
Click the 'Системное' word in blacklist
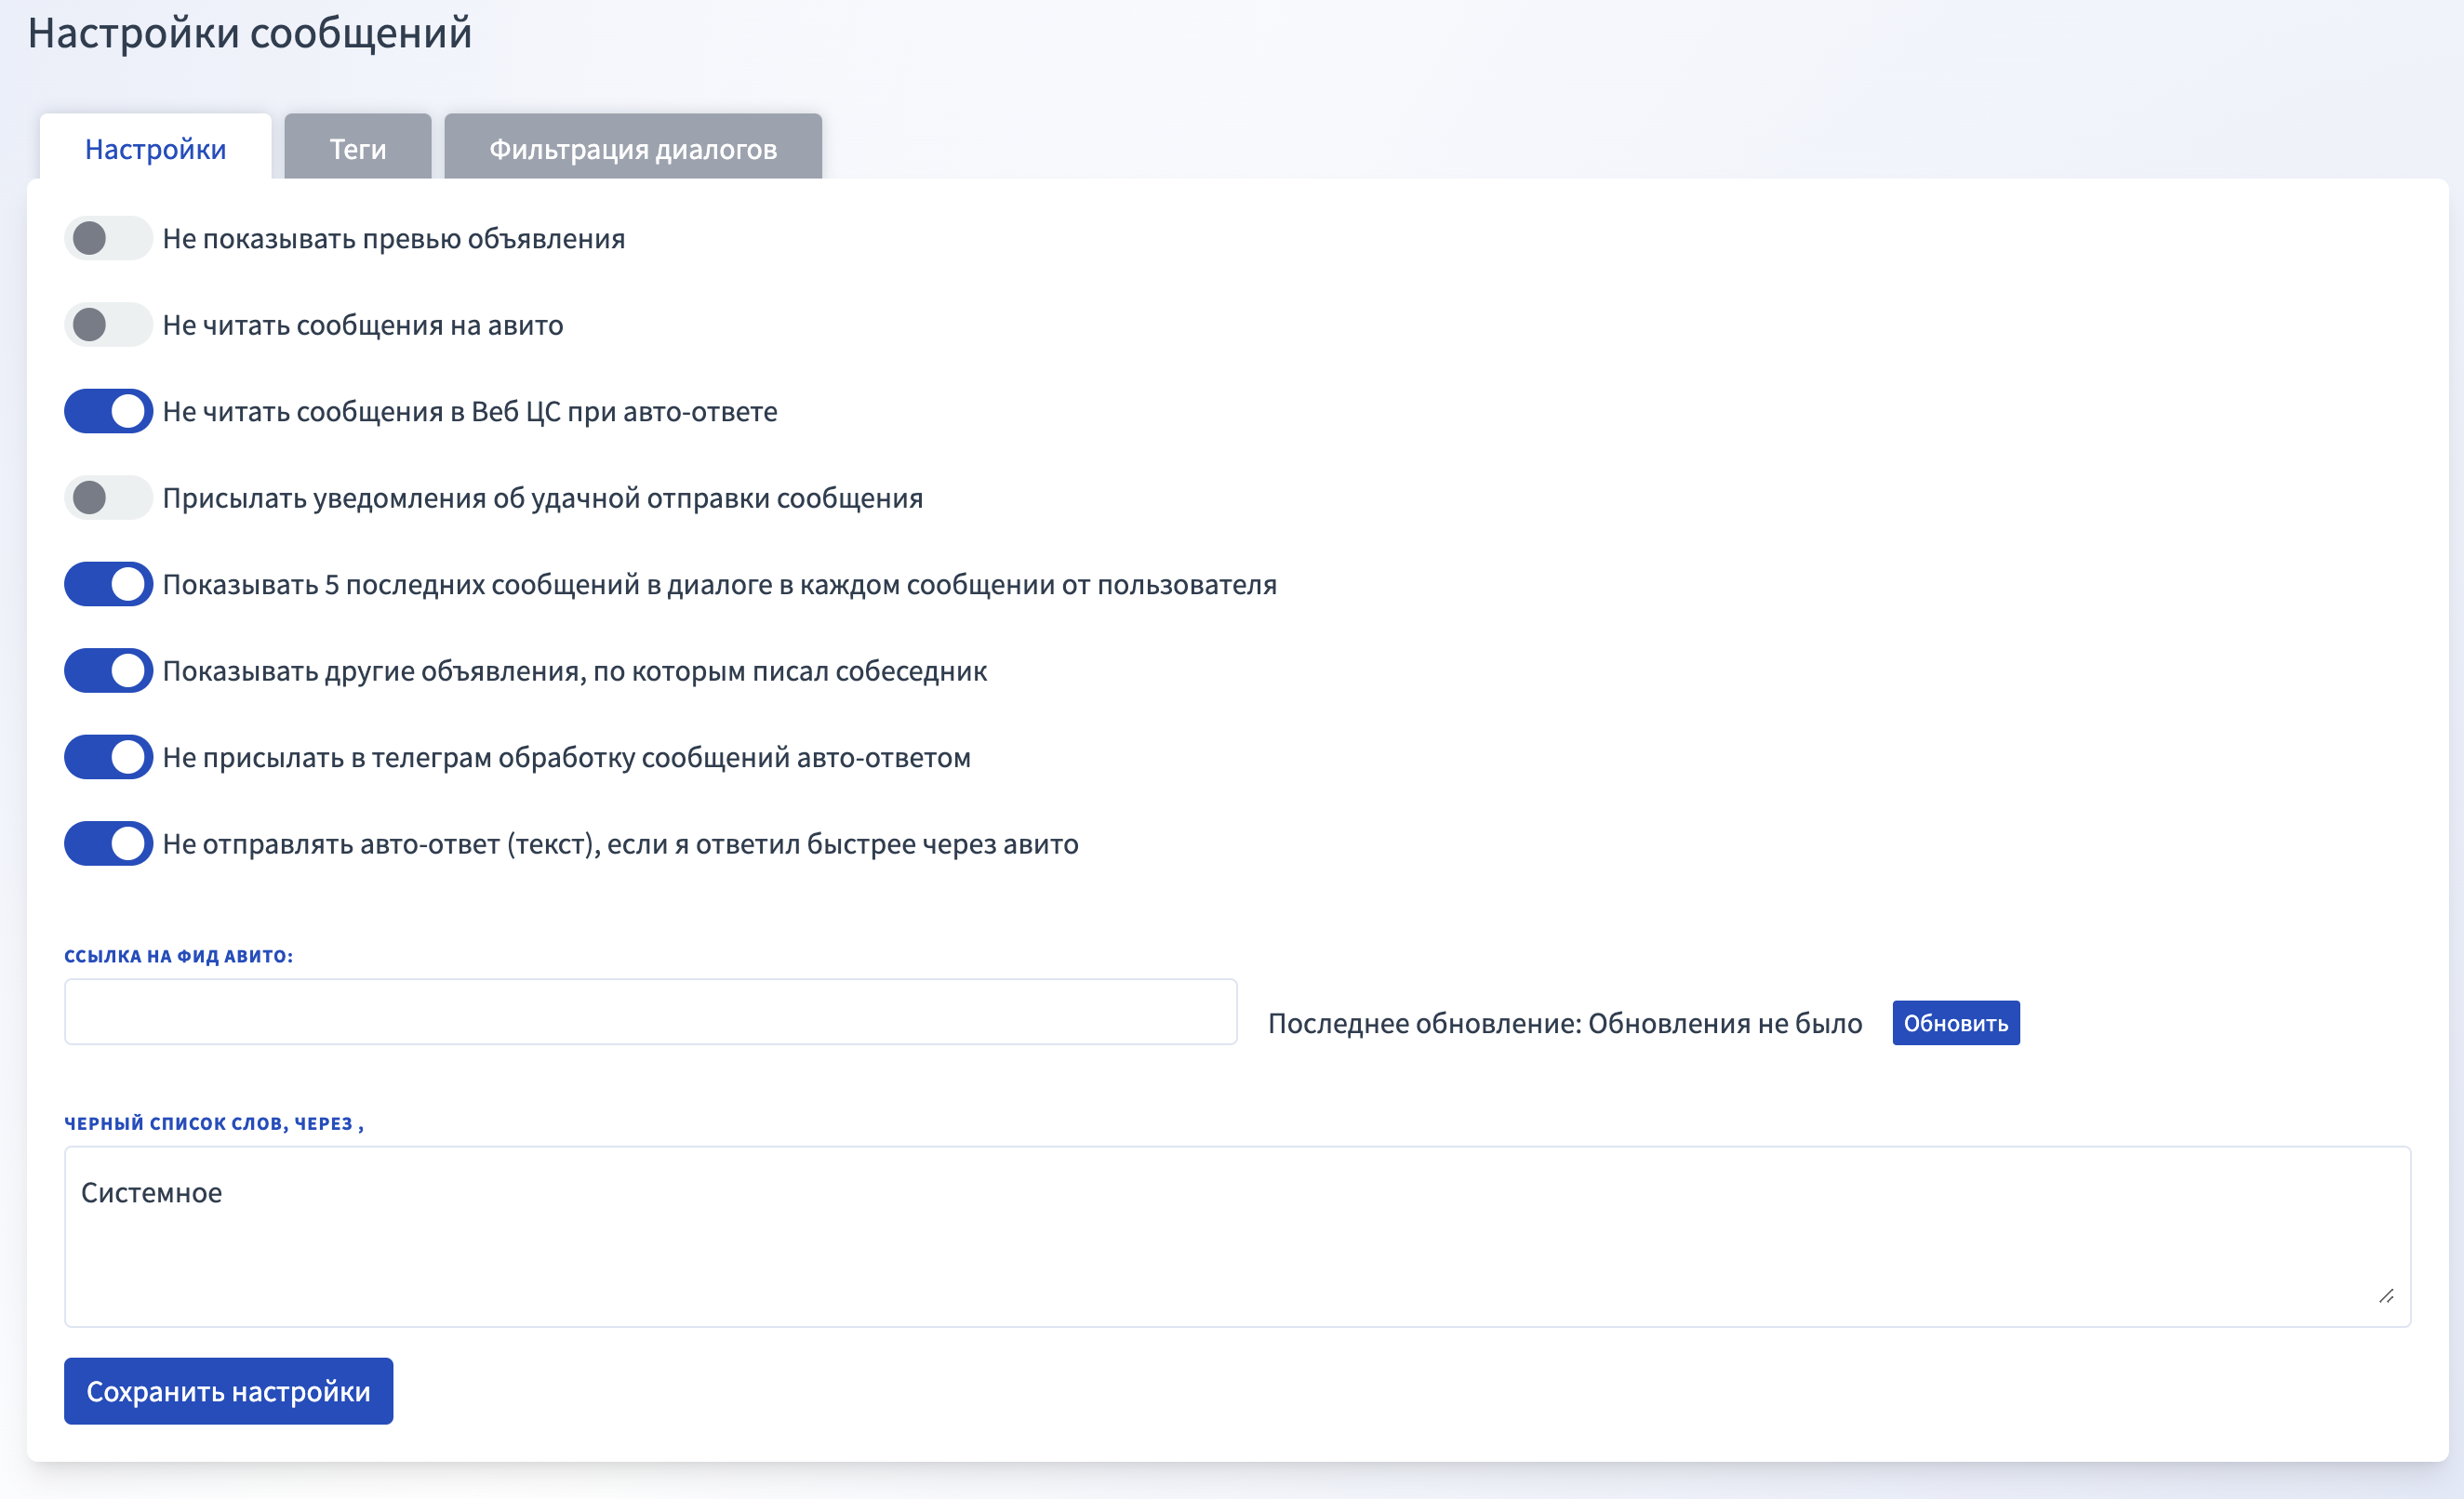coord(151,1193)
